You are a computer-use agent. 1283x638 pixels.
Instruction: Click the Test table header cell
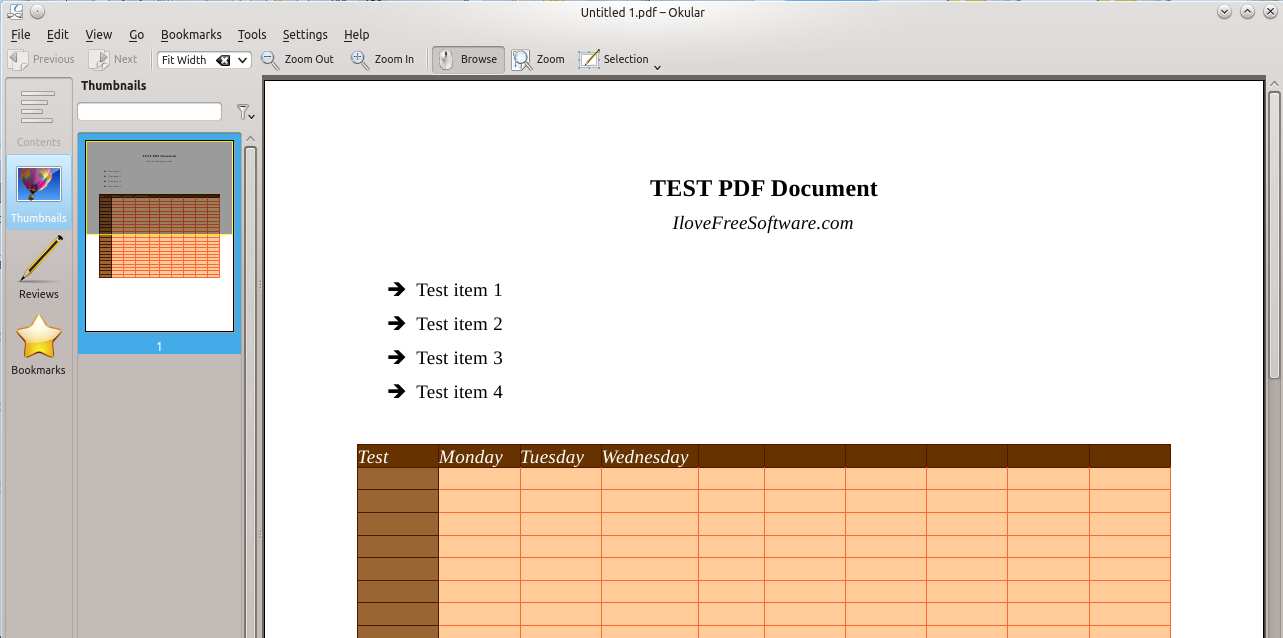pyautogui.click(x=398, y=456)
